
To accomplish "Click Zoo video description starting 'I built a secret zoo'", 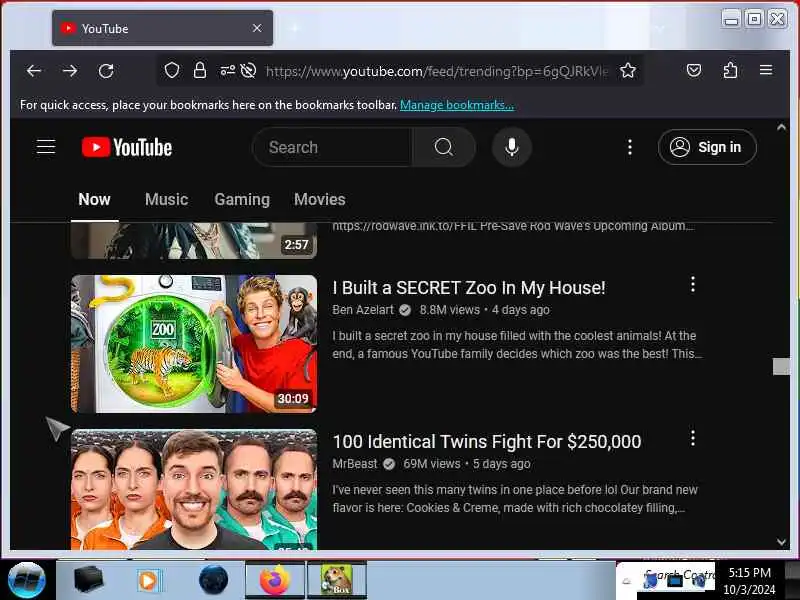I will (x=517, y=345).
